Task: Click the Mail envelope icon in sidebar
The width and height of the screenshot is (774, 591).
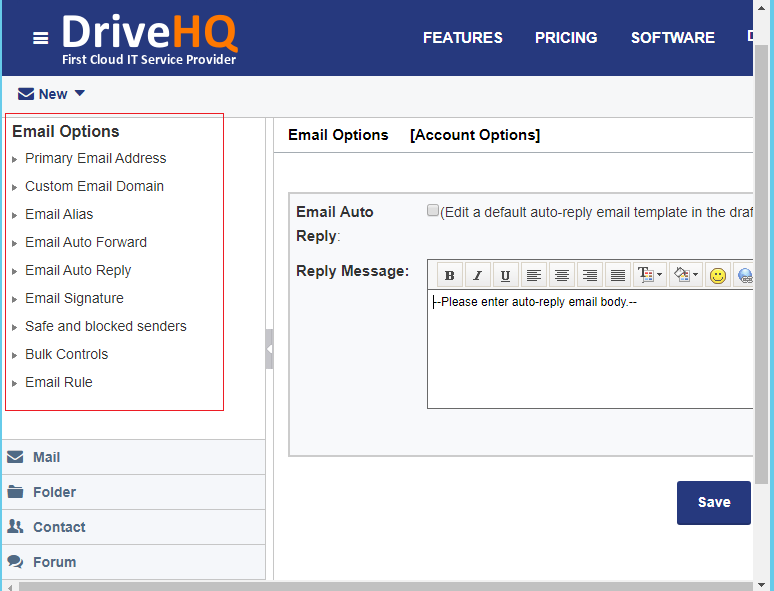Action: pyautogui.click(x=15, y=457)
